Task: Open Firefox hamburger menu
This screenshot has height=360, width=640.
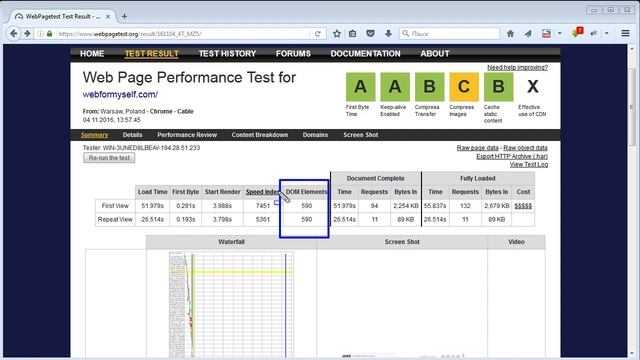Action: (x=625, y=34)
